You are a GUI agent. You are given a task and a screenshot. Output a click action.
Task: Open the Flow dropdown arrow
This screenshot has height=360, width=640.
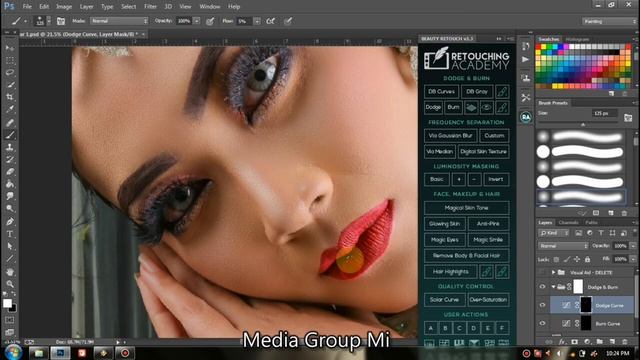point(257,21)
